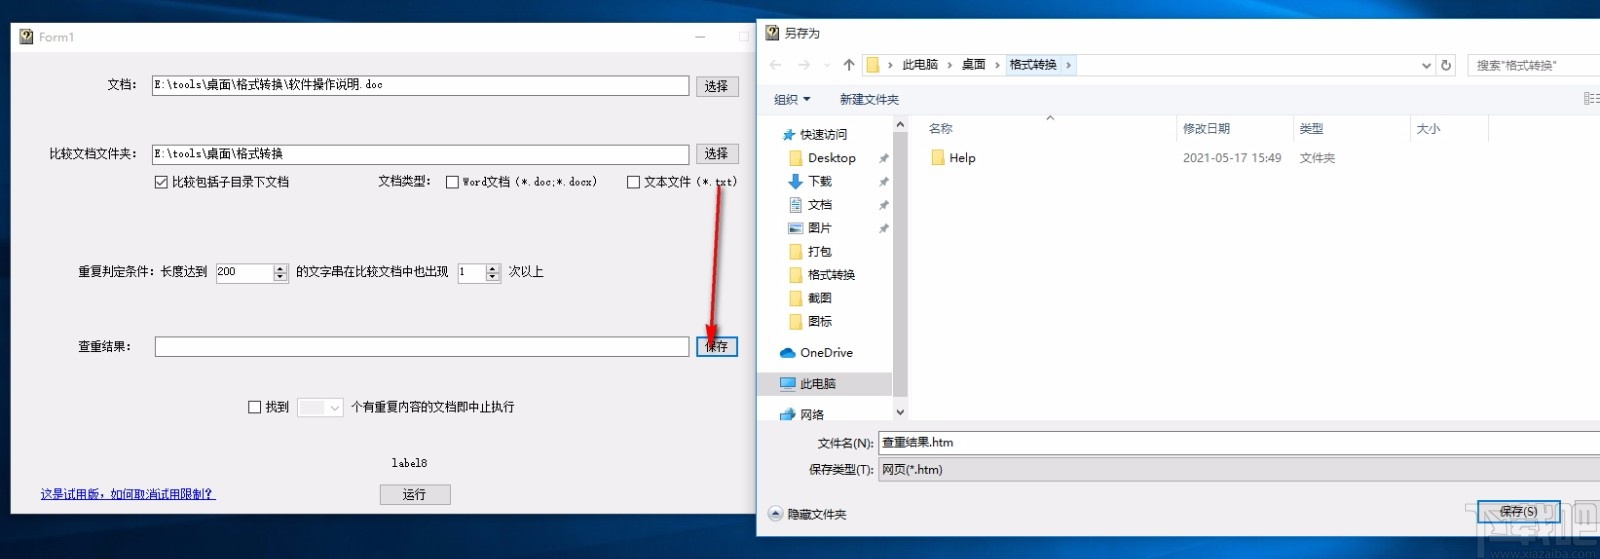The height and width of the screenshot is (559, 1600).
Task: Open Quick access star icon
Action: [788, 134]
